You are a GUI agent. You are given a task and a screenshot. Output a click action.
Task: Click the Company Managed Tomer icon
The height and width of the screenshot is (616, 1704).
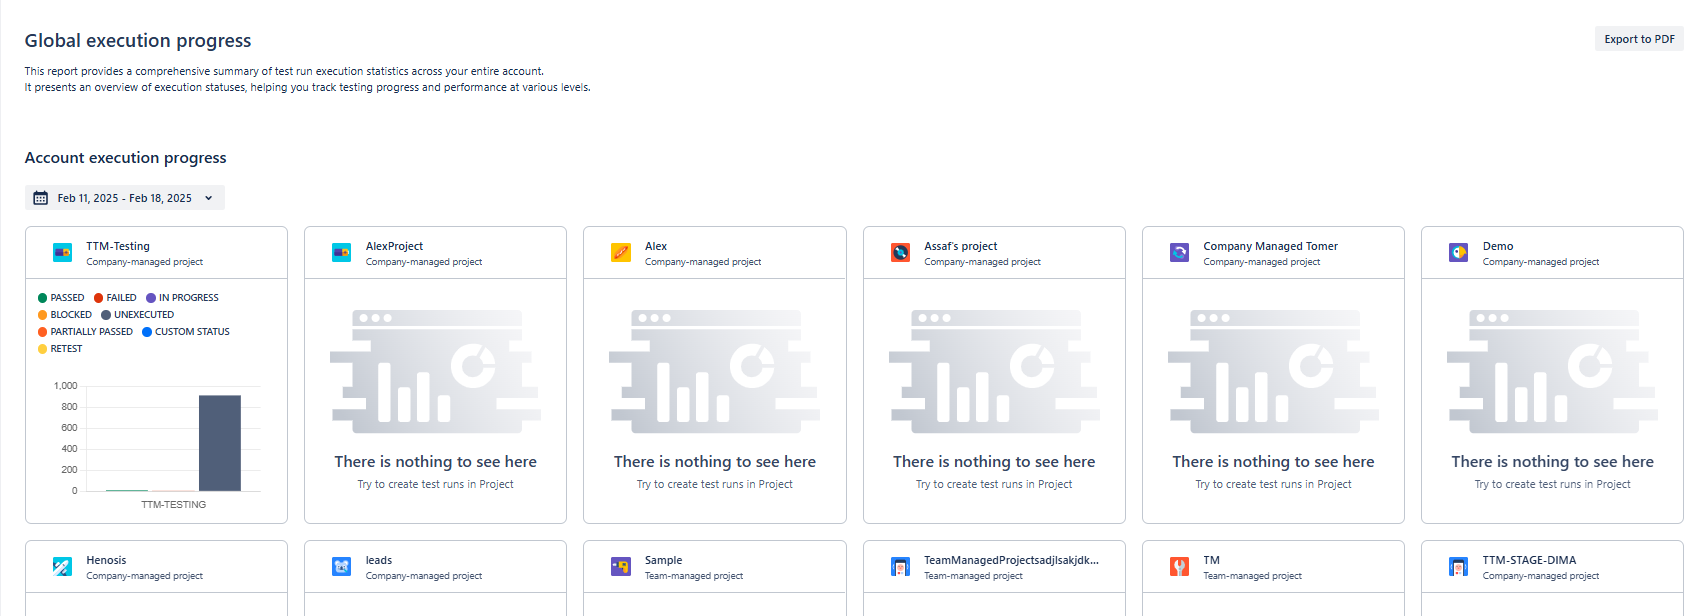tap(1179, 253)
